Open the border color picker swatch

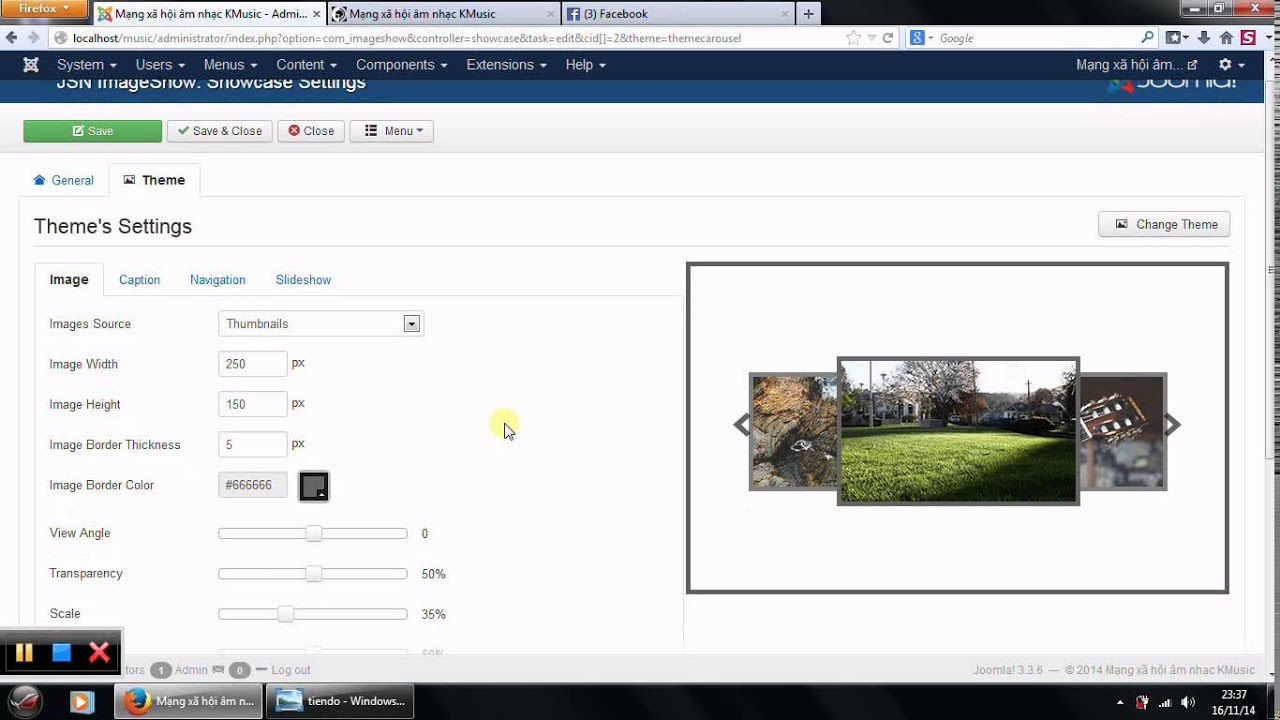click(314, 486)
